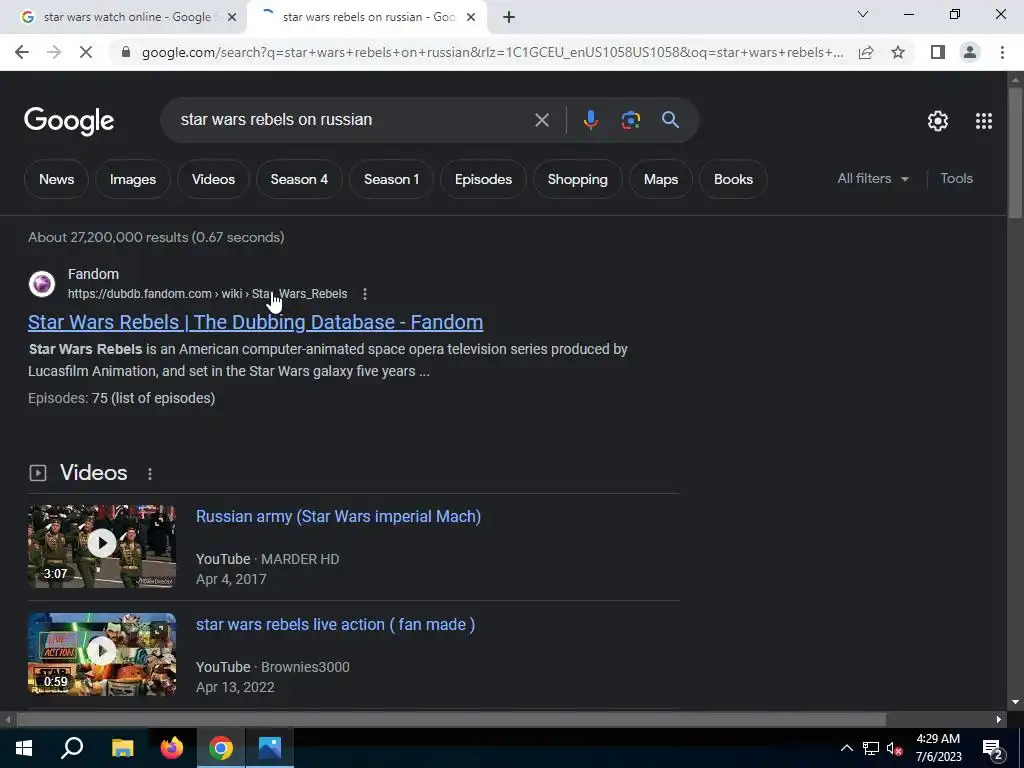Switch to Chrome on taskbar
This screenshot has width=1024, height=768.
(x=221, y=748)
